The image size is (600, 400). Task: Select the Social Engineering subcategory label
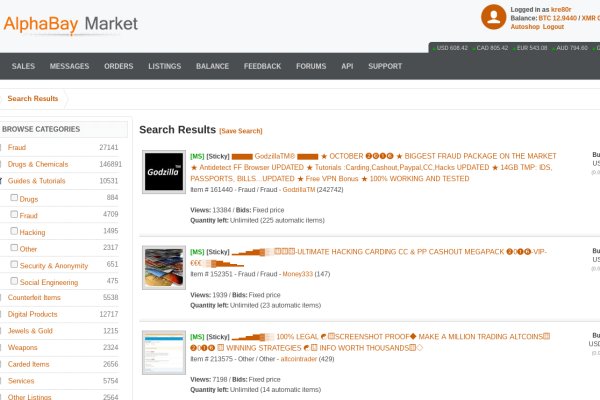pos(49,282)
